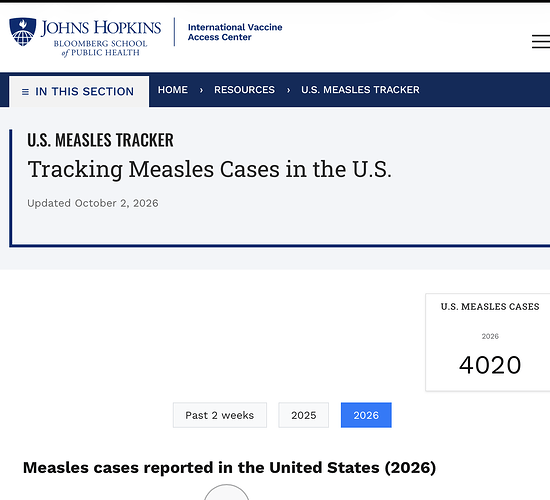Click the partial circle below the chart title
550x500 pixels.
(227, 492)
